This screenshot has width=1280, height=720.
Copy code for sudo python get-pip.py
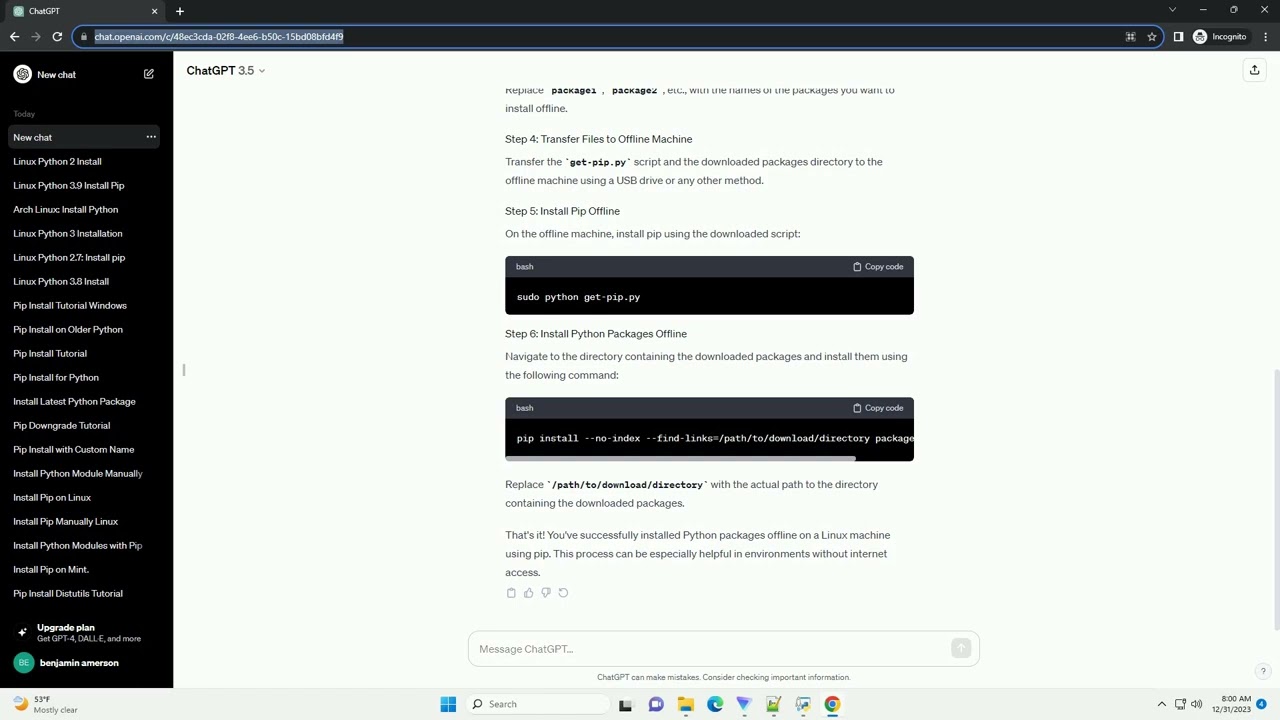tap(878, 267)
